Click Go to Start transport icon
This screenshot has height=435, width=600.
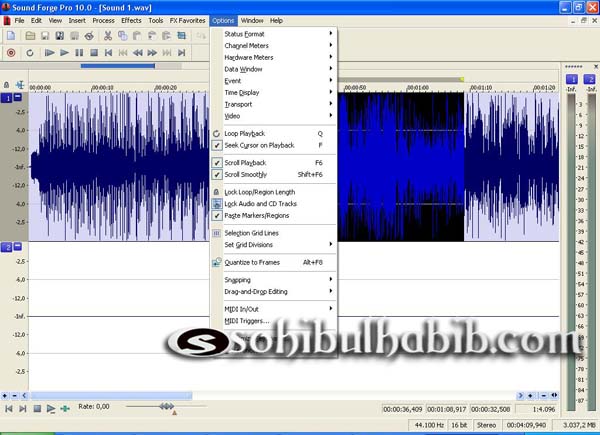click(108, 53)
